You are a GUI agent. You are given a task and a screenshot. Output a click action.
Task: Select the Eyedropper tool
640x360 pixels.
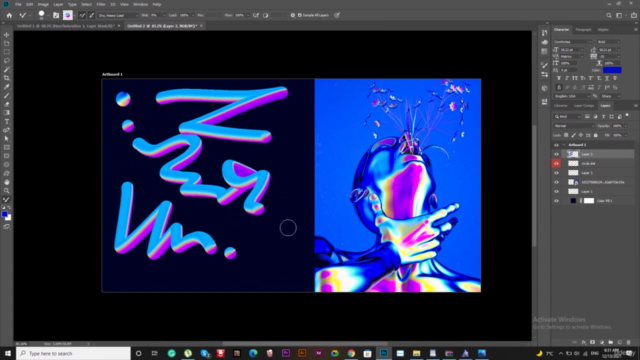click(x=7, y=87)
